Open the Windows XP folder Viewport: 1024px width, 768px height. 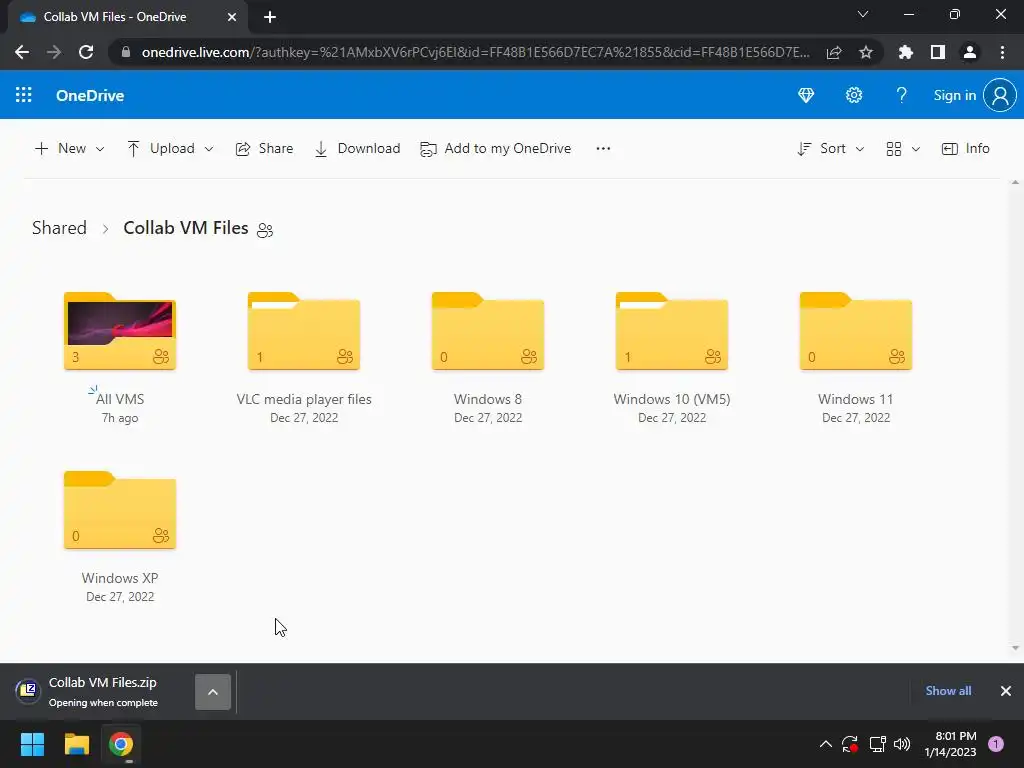[x=120, y=510]
